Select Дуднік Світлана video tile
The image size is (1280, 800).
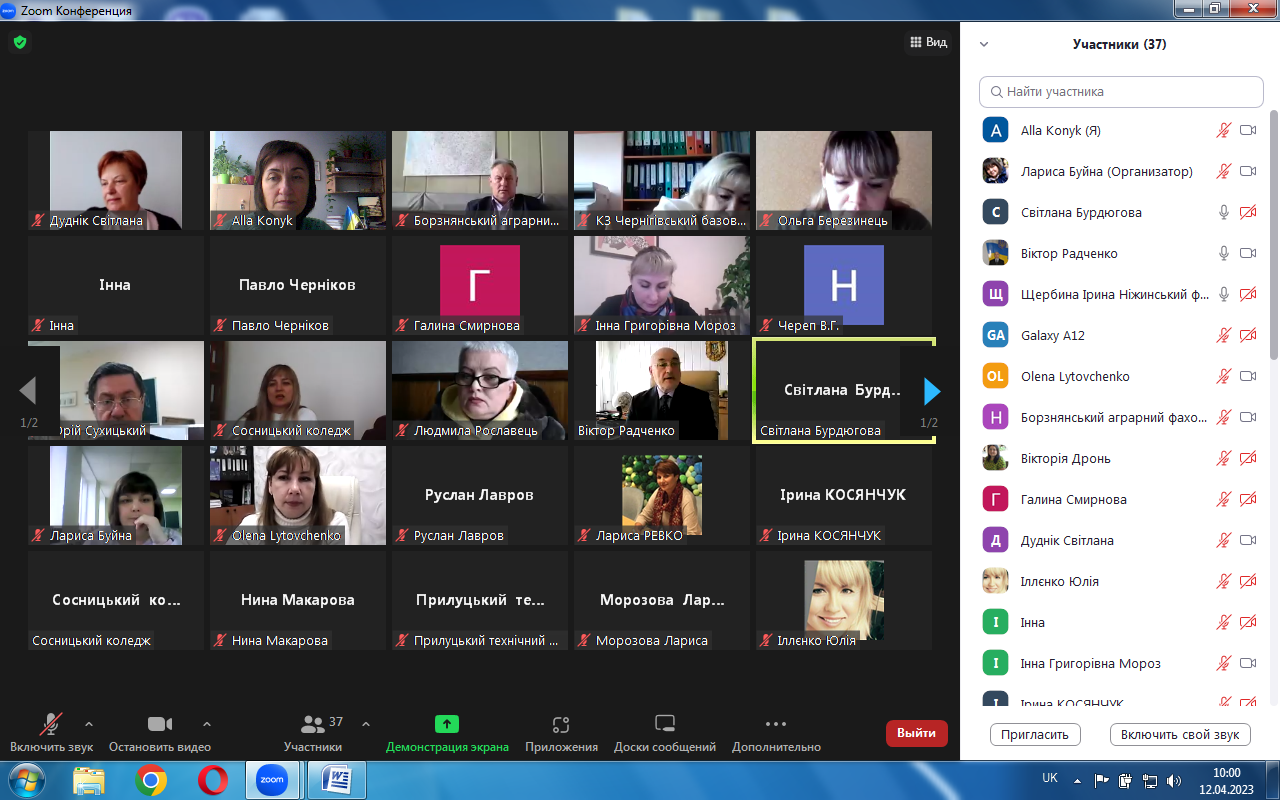(x=116, y=180)
